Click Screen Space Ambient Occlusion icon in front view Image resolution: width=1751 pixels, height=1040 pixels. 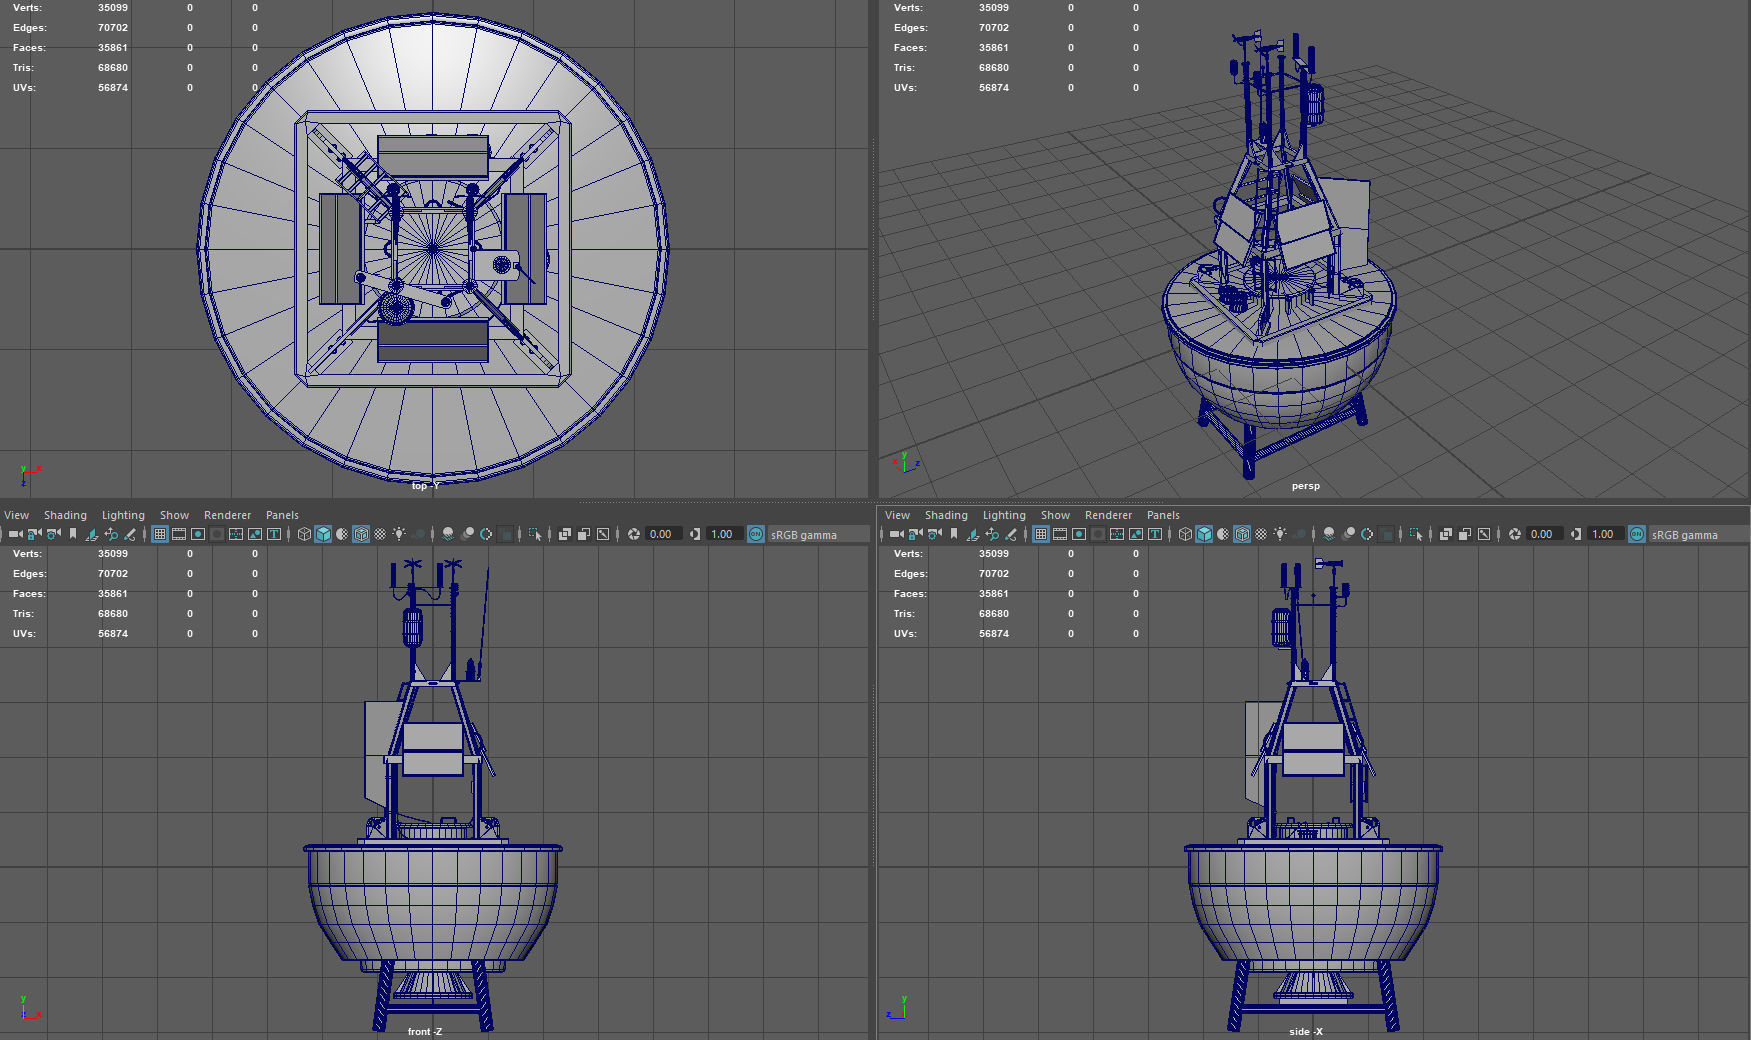(x=448, y=534)
